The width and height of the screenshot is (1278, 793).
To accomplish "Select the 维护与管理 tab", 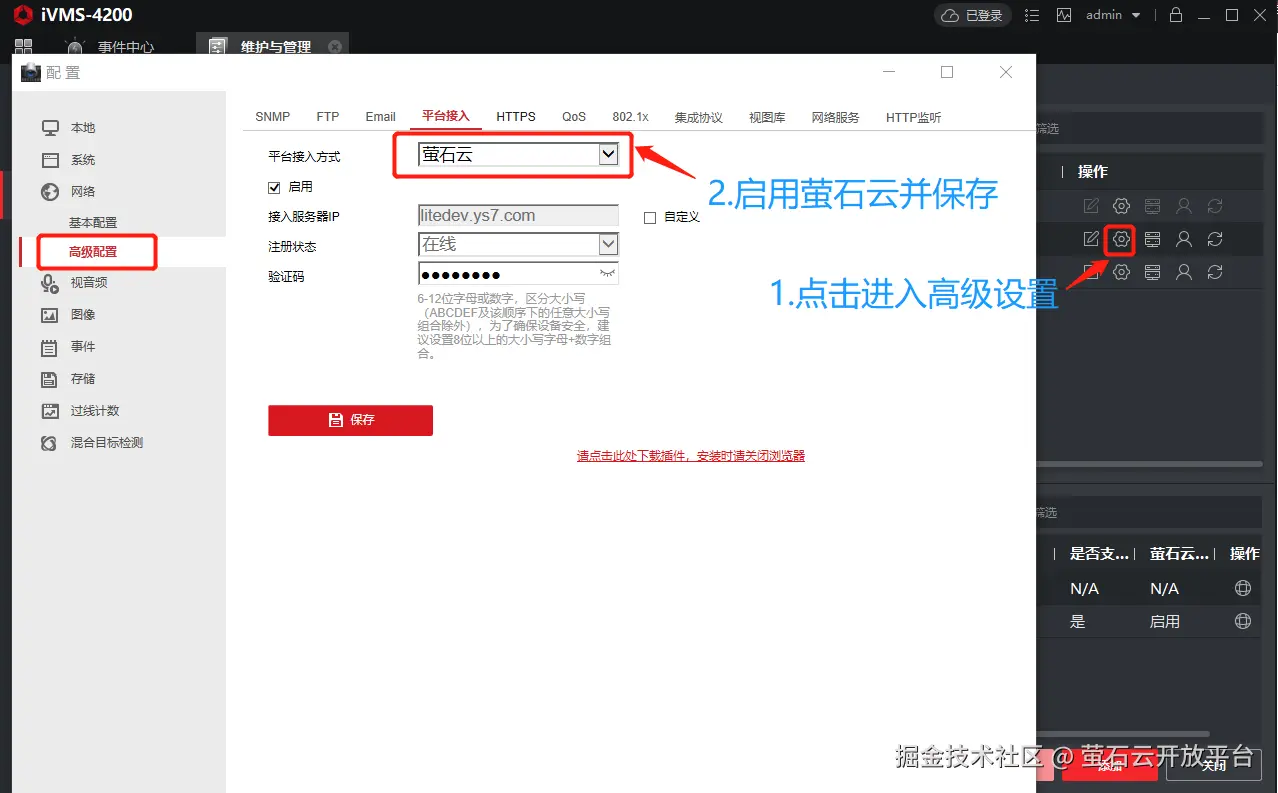I will point(270,47).
